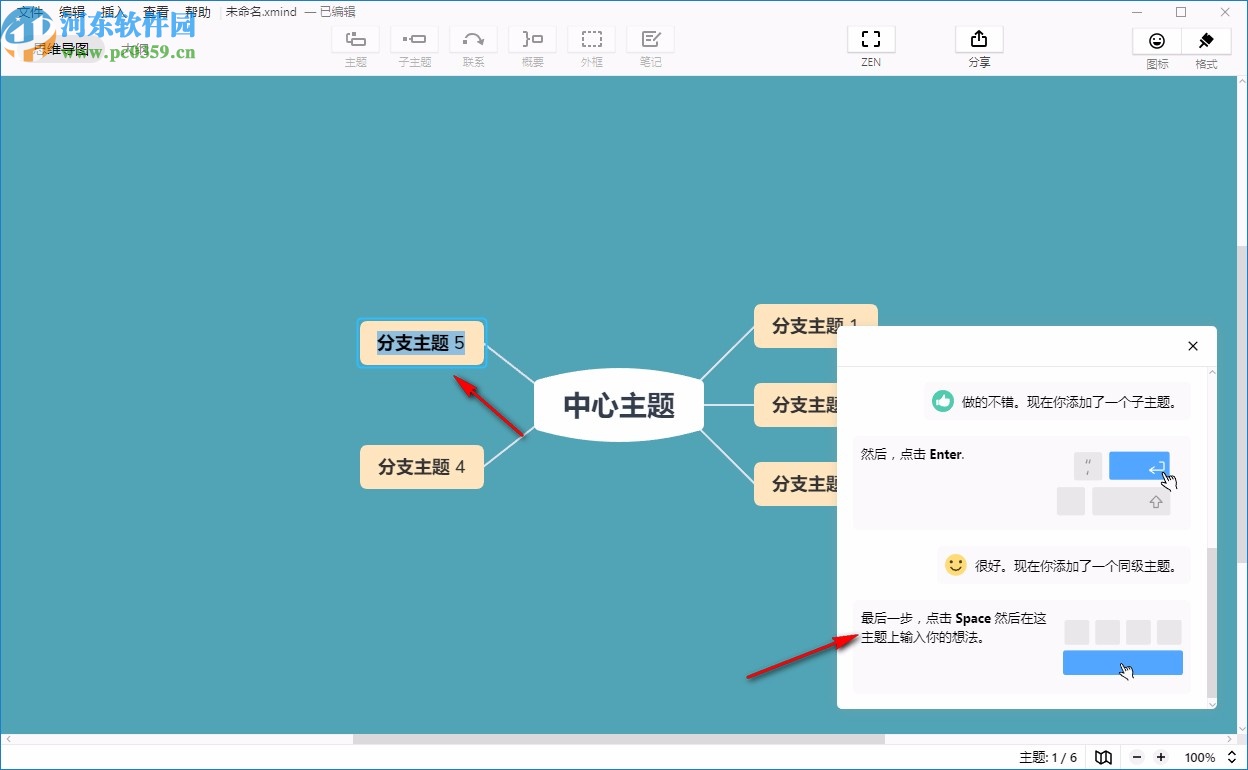Viewport: 1248px width, 770px height.
Task: Open the zoom level selector chevron
Action: (x=1232, y=758)
